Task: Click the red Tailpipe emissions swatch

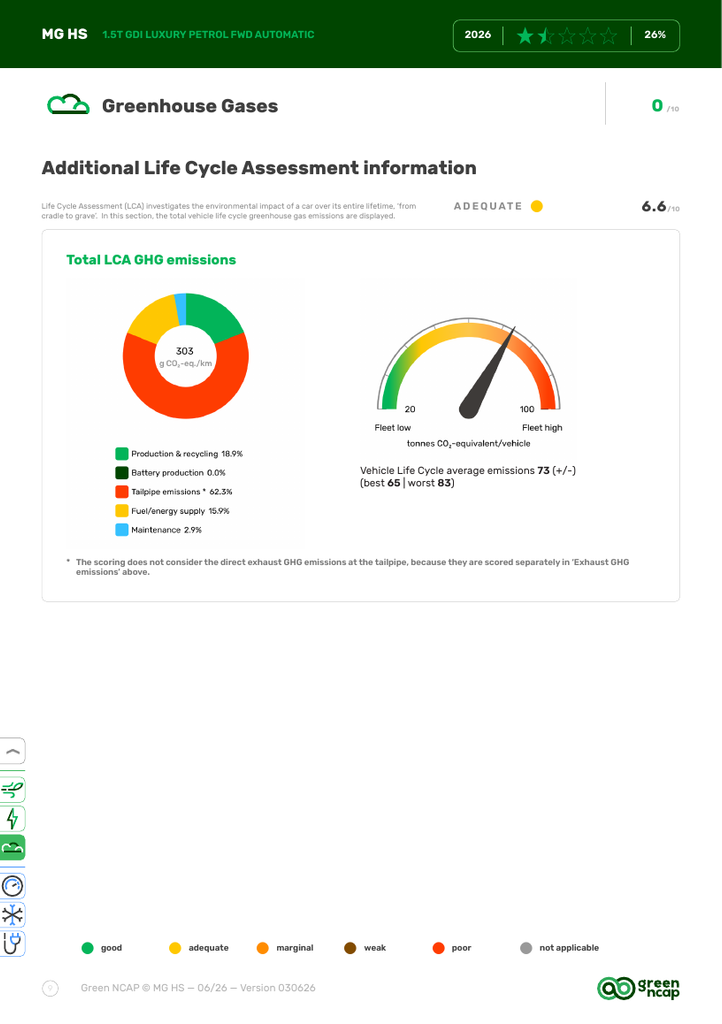Action: click(x=121, y=492)
